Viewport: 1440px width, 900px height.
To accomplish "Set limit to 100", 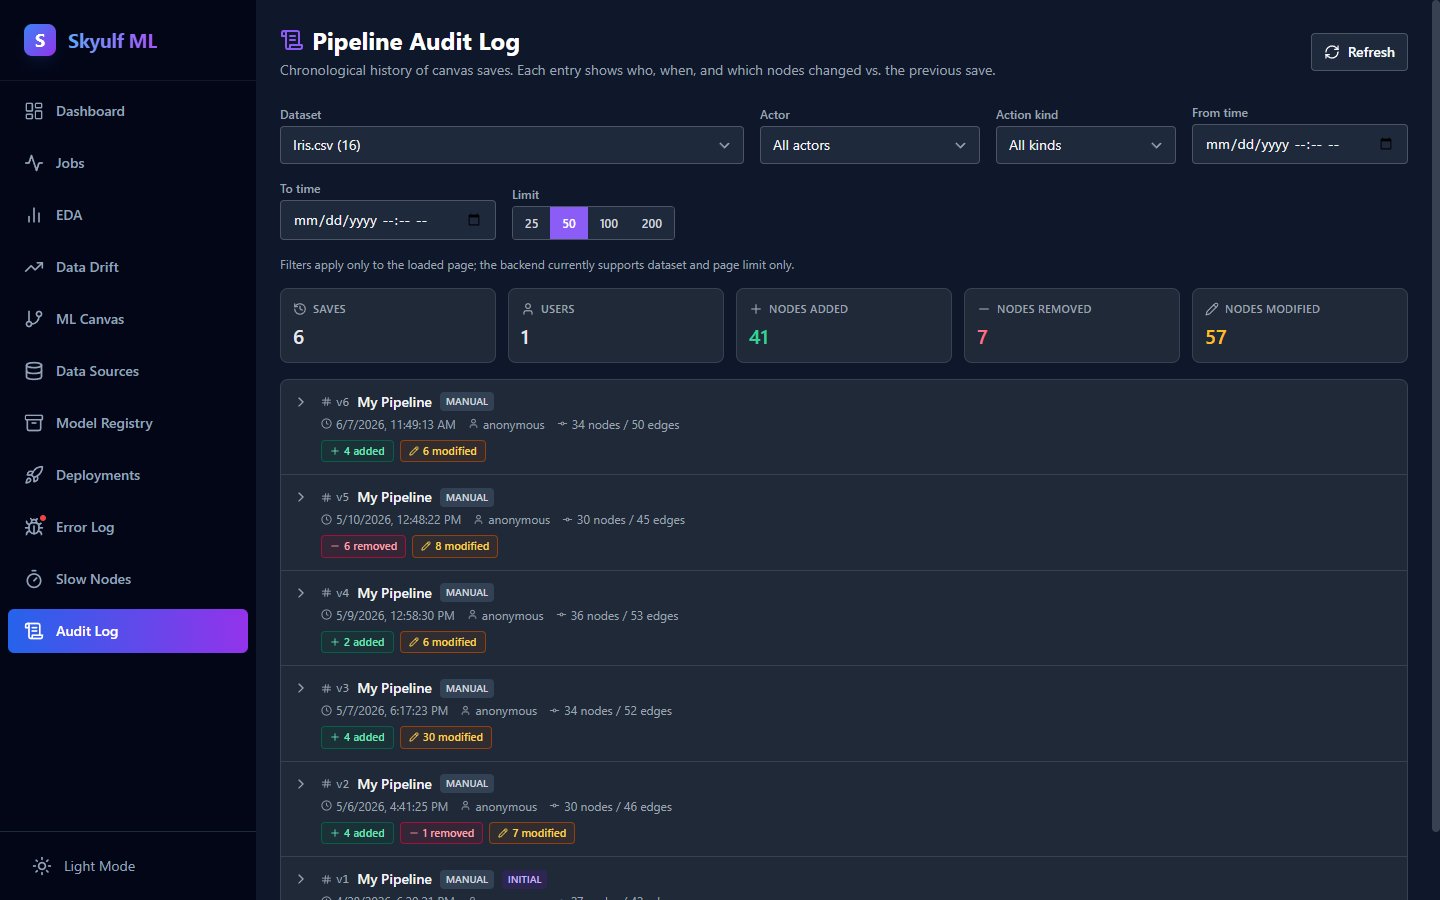I will click(x=609, y=223).
